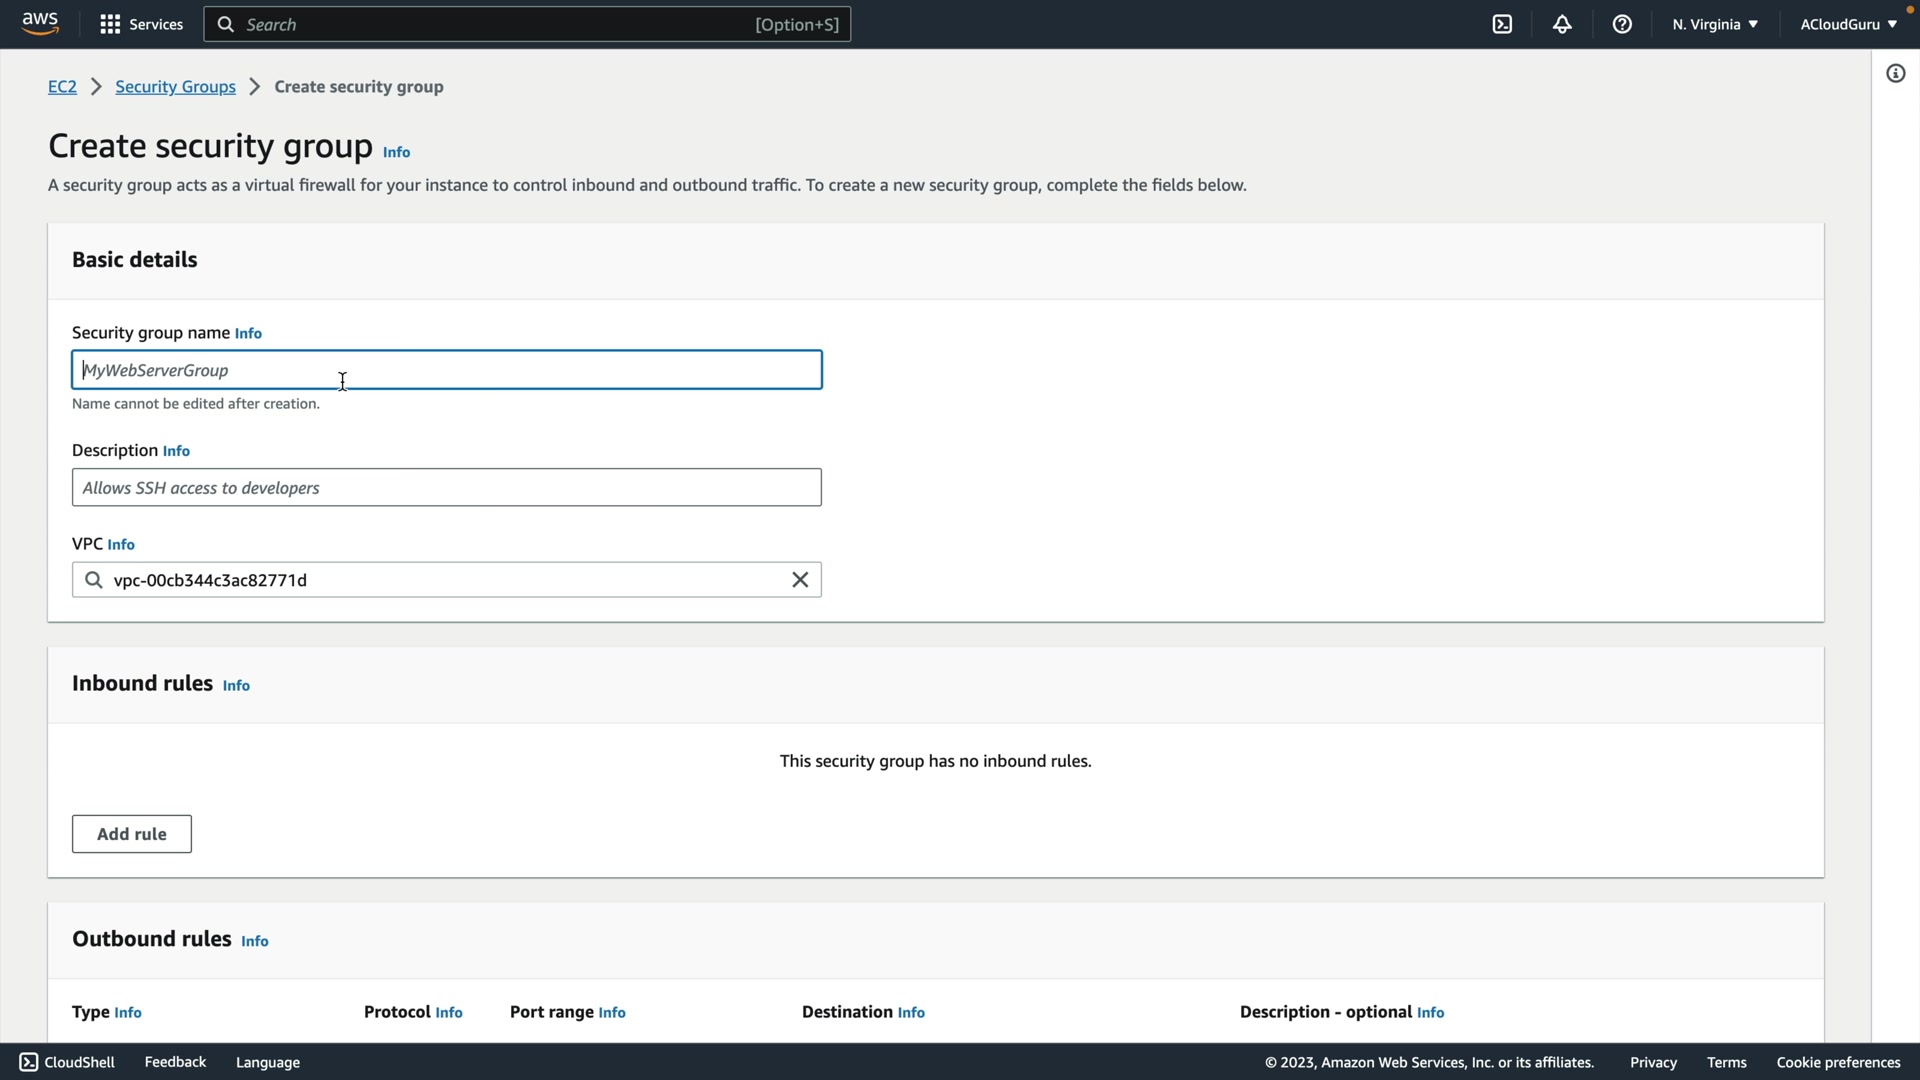The width and height of the screenshot is (1920, 1080).
Task: Open the notifications bell icon
Action: [x=1562, y=24]
